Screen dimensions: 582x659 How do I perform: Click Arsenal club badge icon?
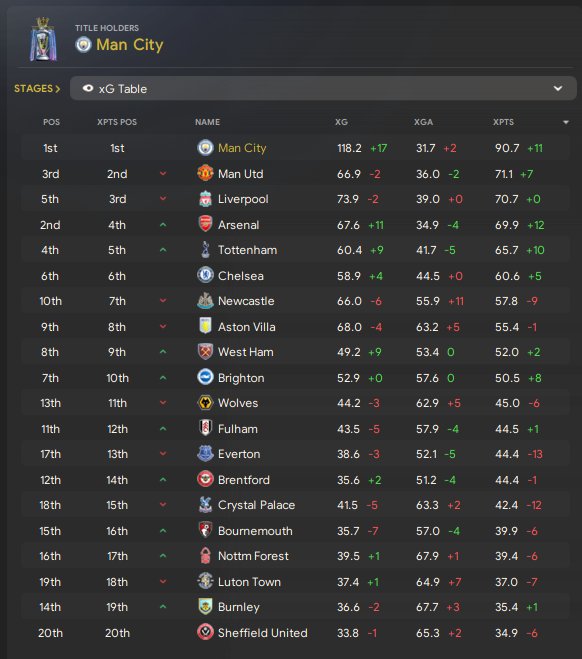pyautogui.click(x=205, y=224)
